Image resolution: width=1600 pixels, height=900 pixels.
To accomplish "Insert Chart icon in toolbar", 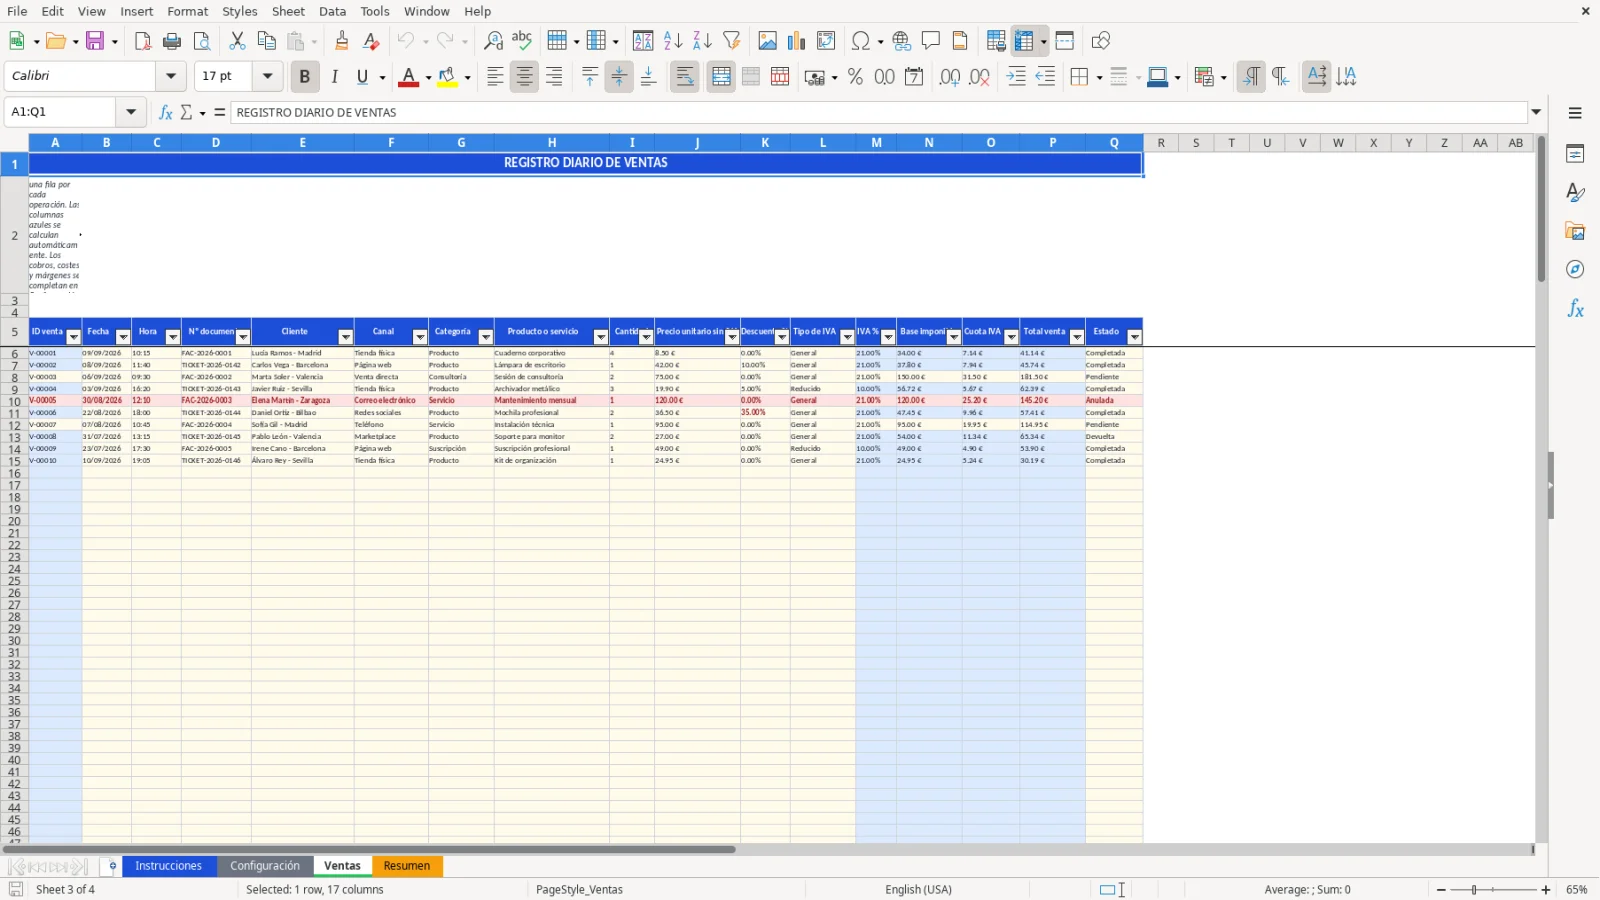I will (796, 41).
